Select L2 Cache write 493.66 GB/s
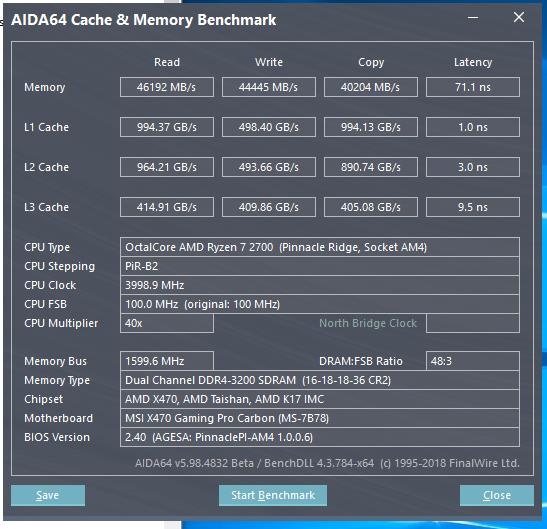Viewport: 547px width, 529px height. click(x=269, y=167)
